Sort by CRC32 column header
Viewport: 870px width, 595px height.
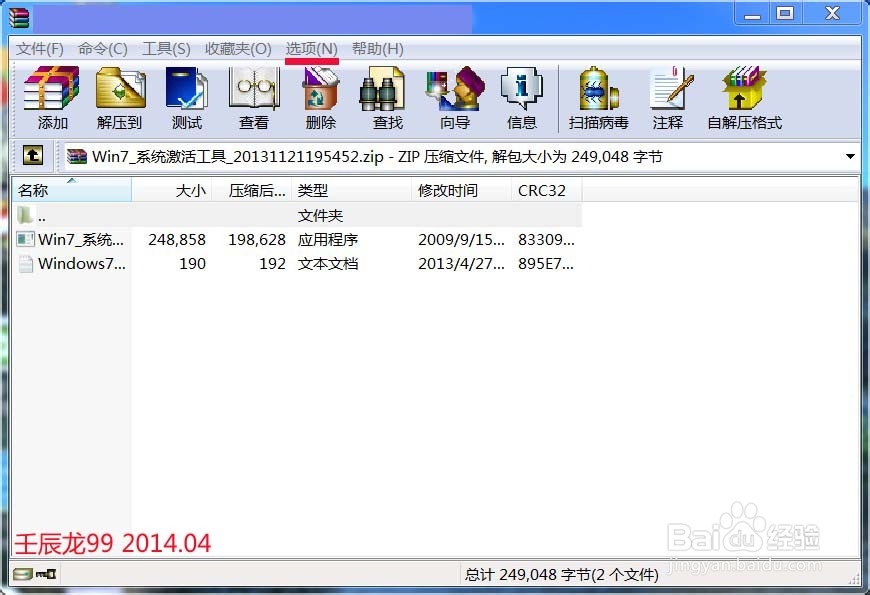(547, 190)
